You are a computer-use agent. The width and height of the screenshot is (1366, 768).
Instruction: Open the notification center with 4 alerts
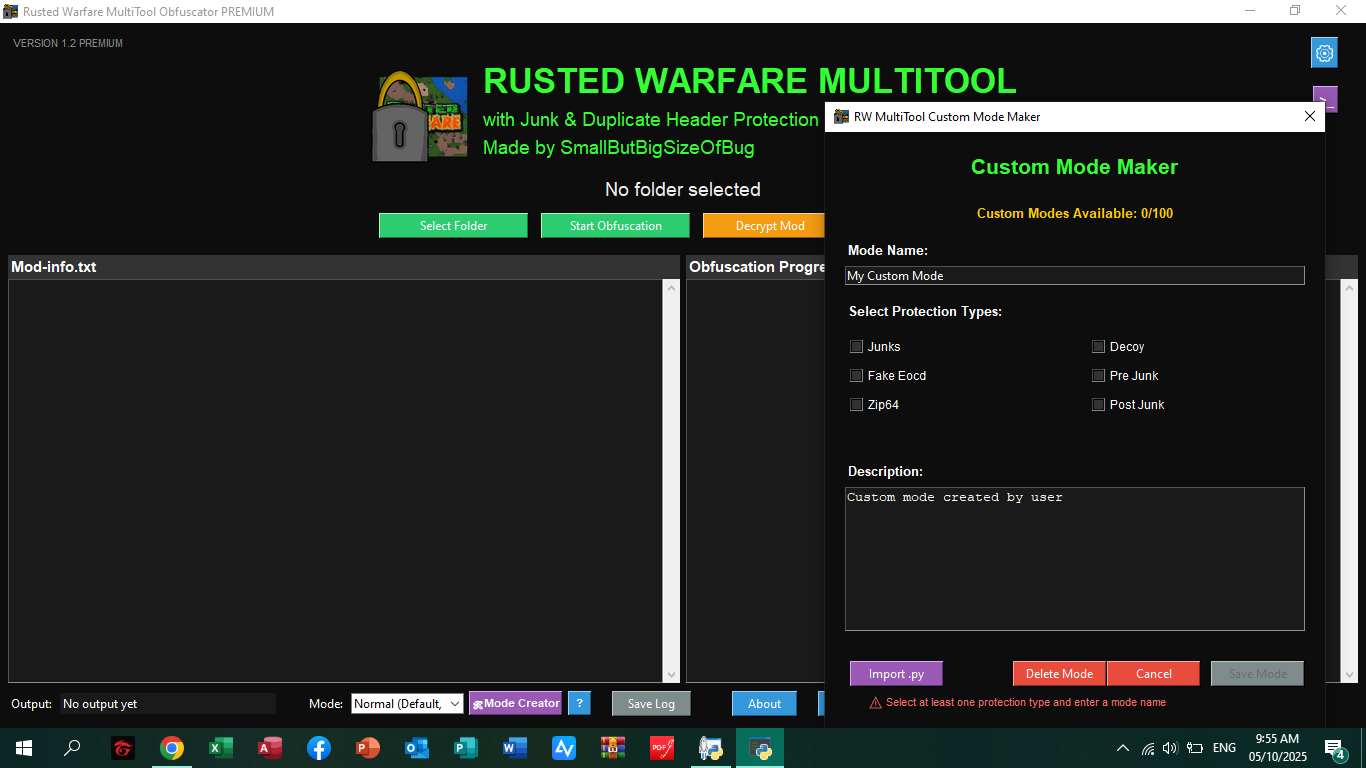(1335, 748)
